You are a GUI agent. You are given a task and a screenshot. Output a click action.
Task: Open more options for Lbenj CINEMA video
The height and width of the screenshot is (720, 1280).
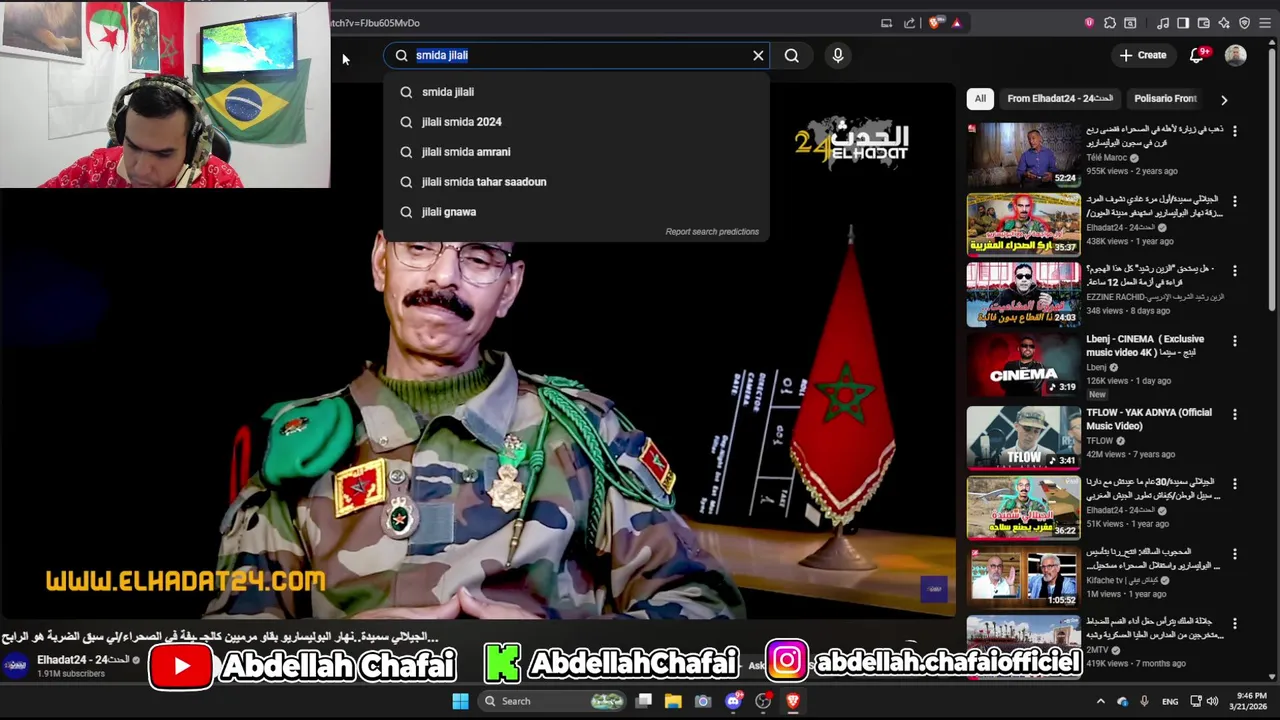pyautogui.click(x=1234, y=341)
